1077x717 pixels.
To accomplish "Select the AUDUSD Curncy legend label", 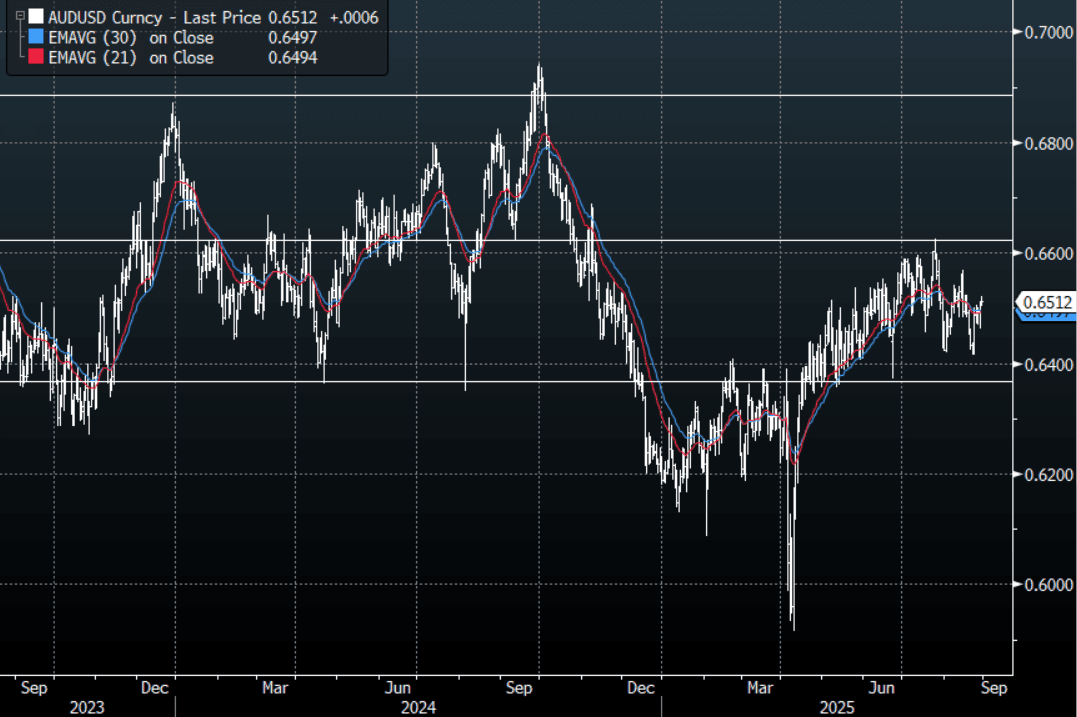I will pyautogui.click(x=102, y=17).
